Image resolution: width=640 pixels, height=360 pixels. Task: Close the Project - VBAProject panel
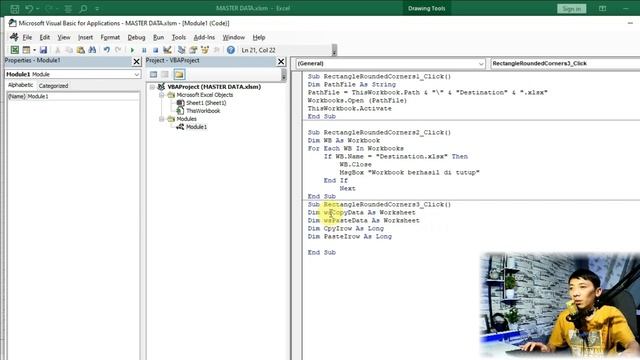(x=281, y=61)
